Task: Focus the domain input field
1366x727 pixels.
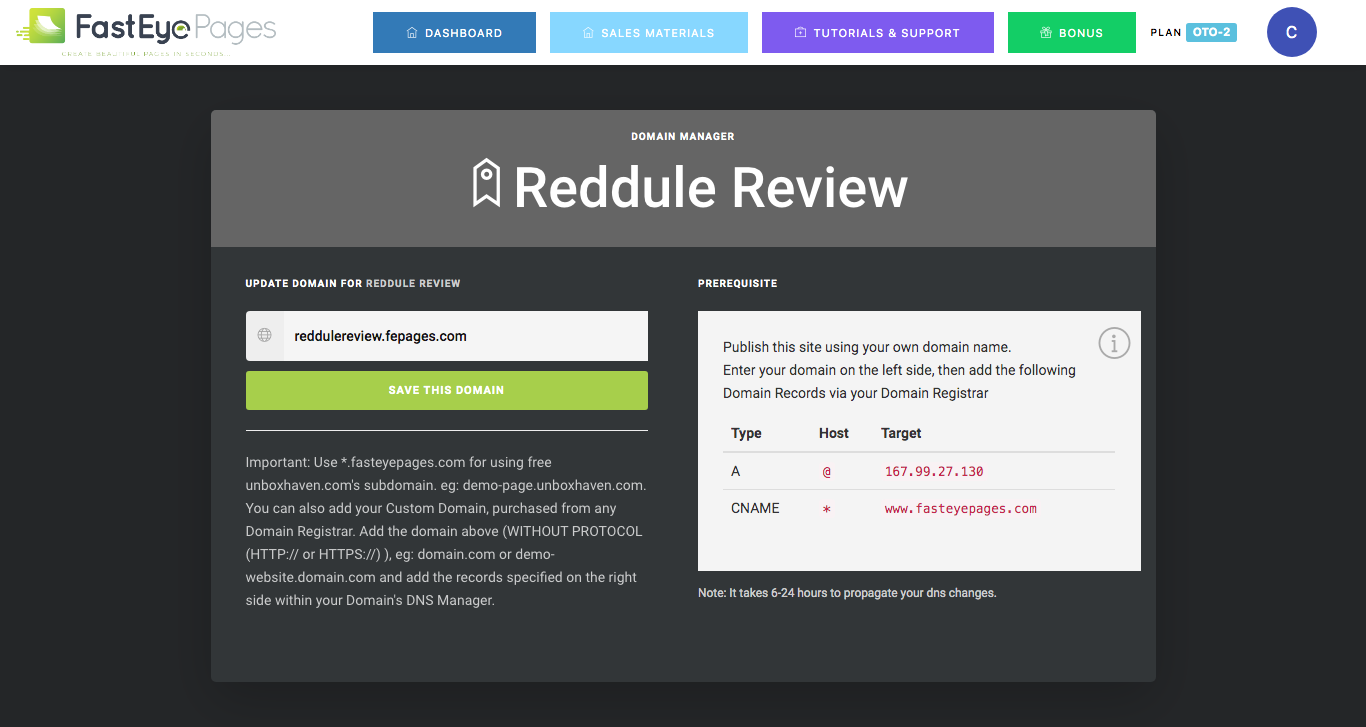Action: (466, 336)
